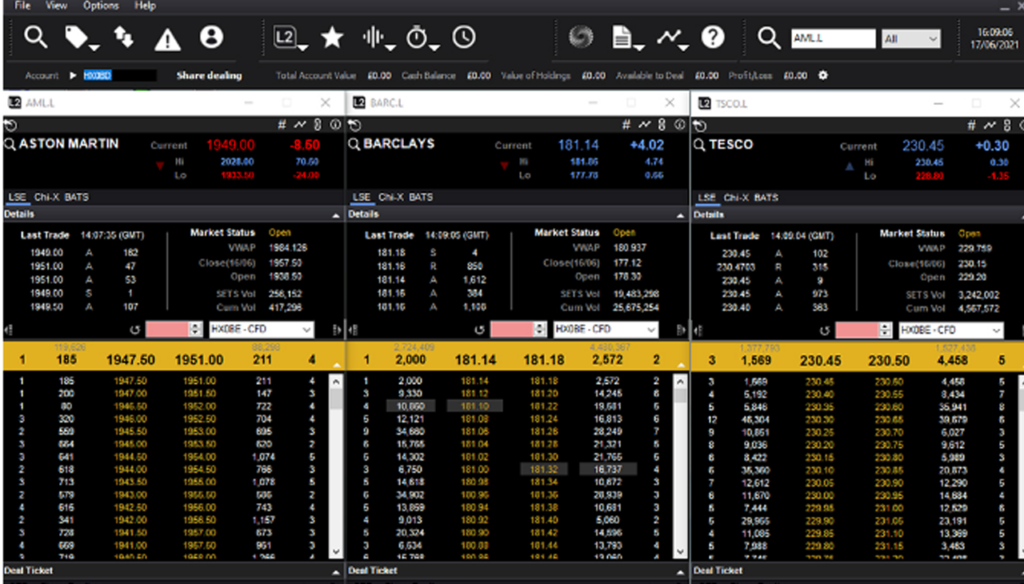Click the hash grid icon in the BARC.L window
This screenshot has width=1024, height=584.
(626, 124)
